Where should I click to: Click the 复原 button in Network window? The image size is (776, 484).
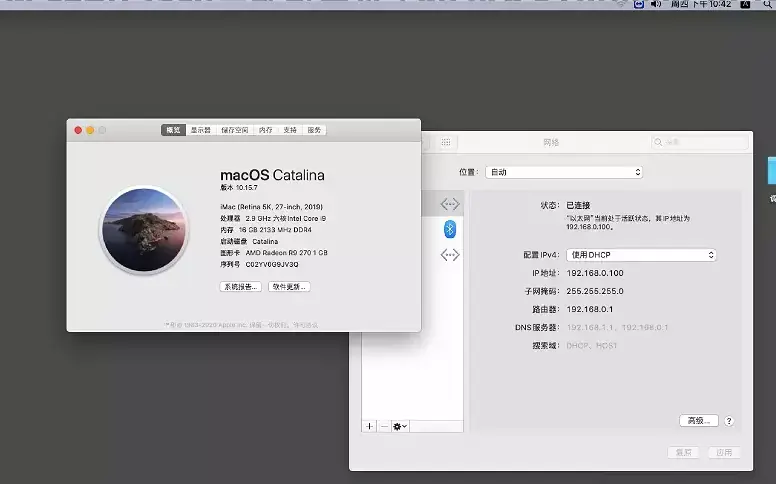[x=683, y=452]
